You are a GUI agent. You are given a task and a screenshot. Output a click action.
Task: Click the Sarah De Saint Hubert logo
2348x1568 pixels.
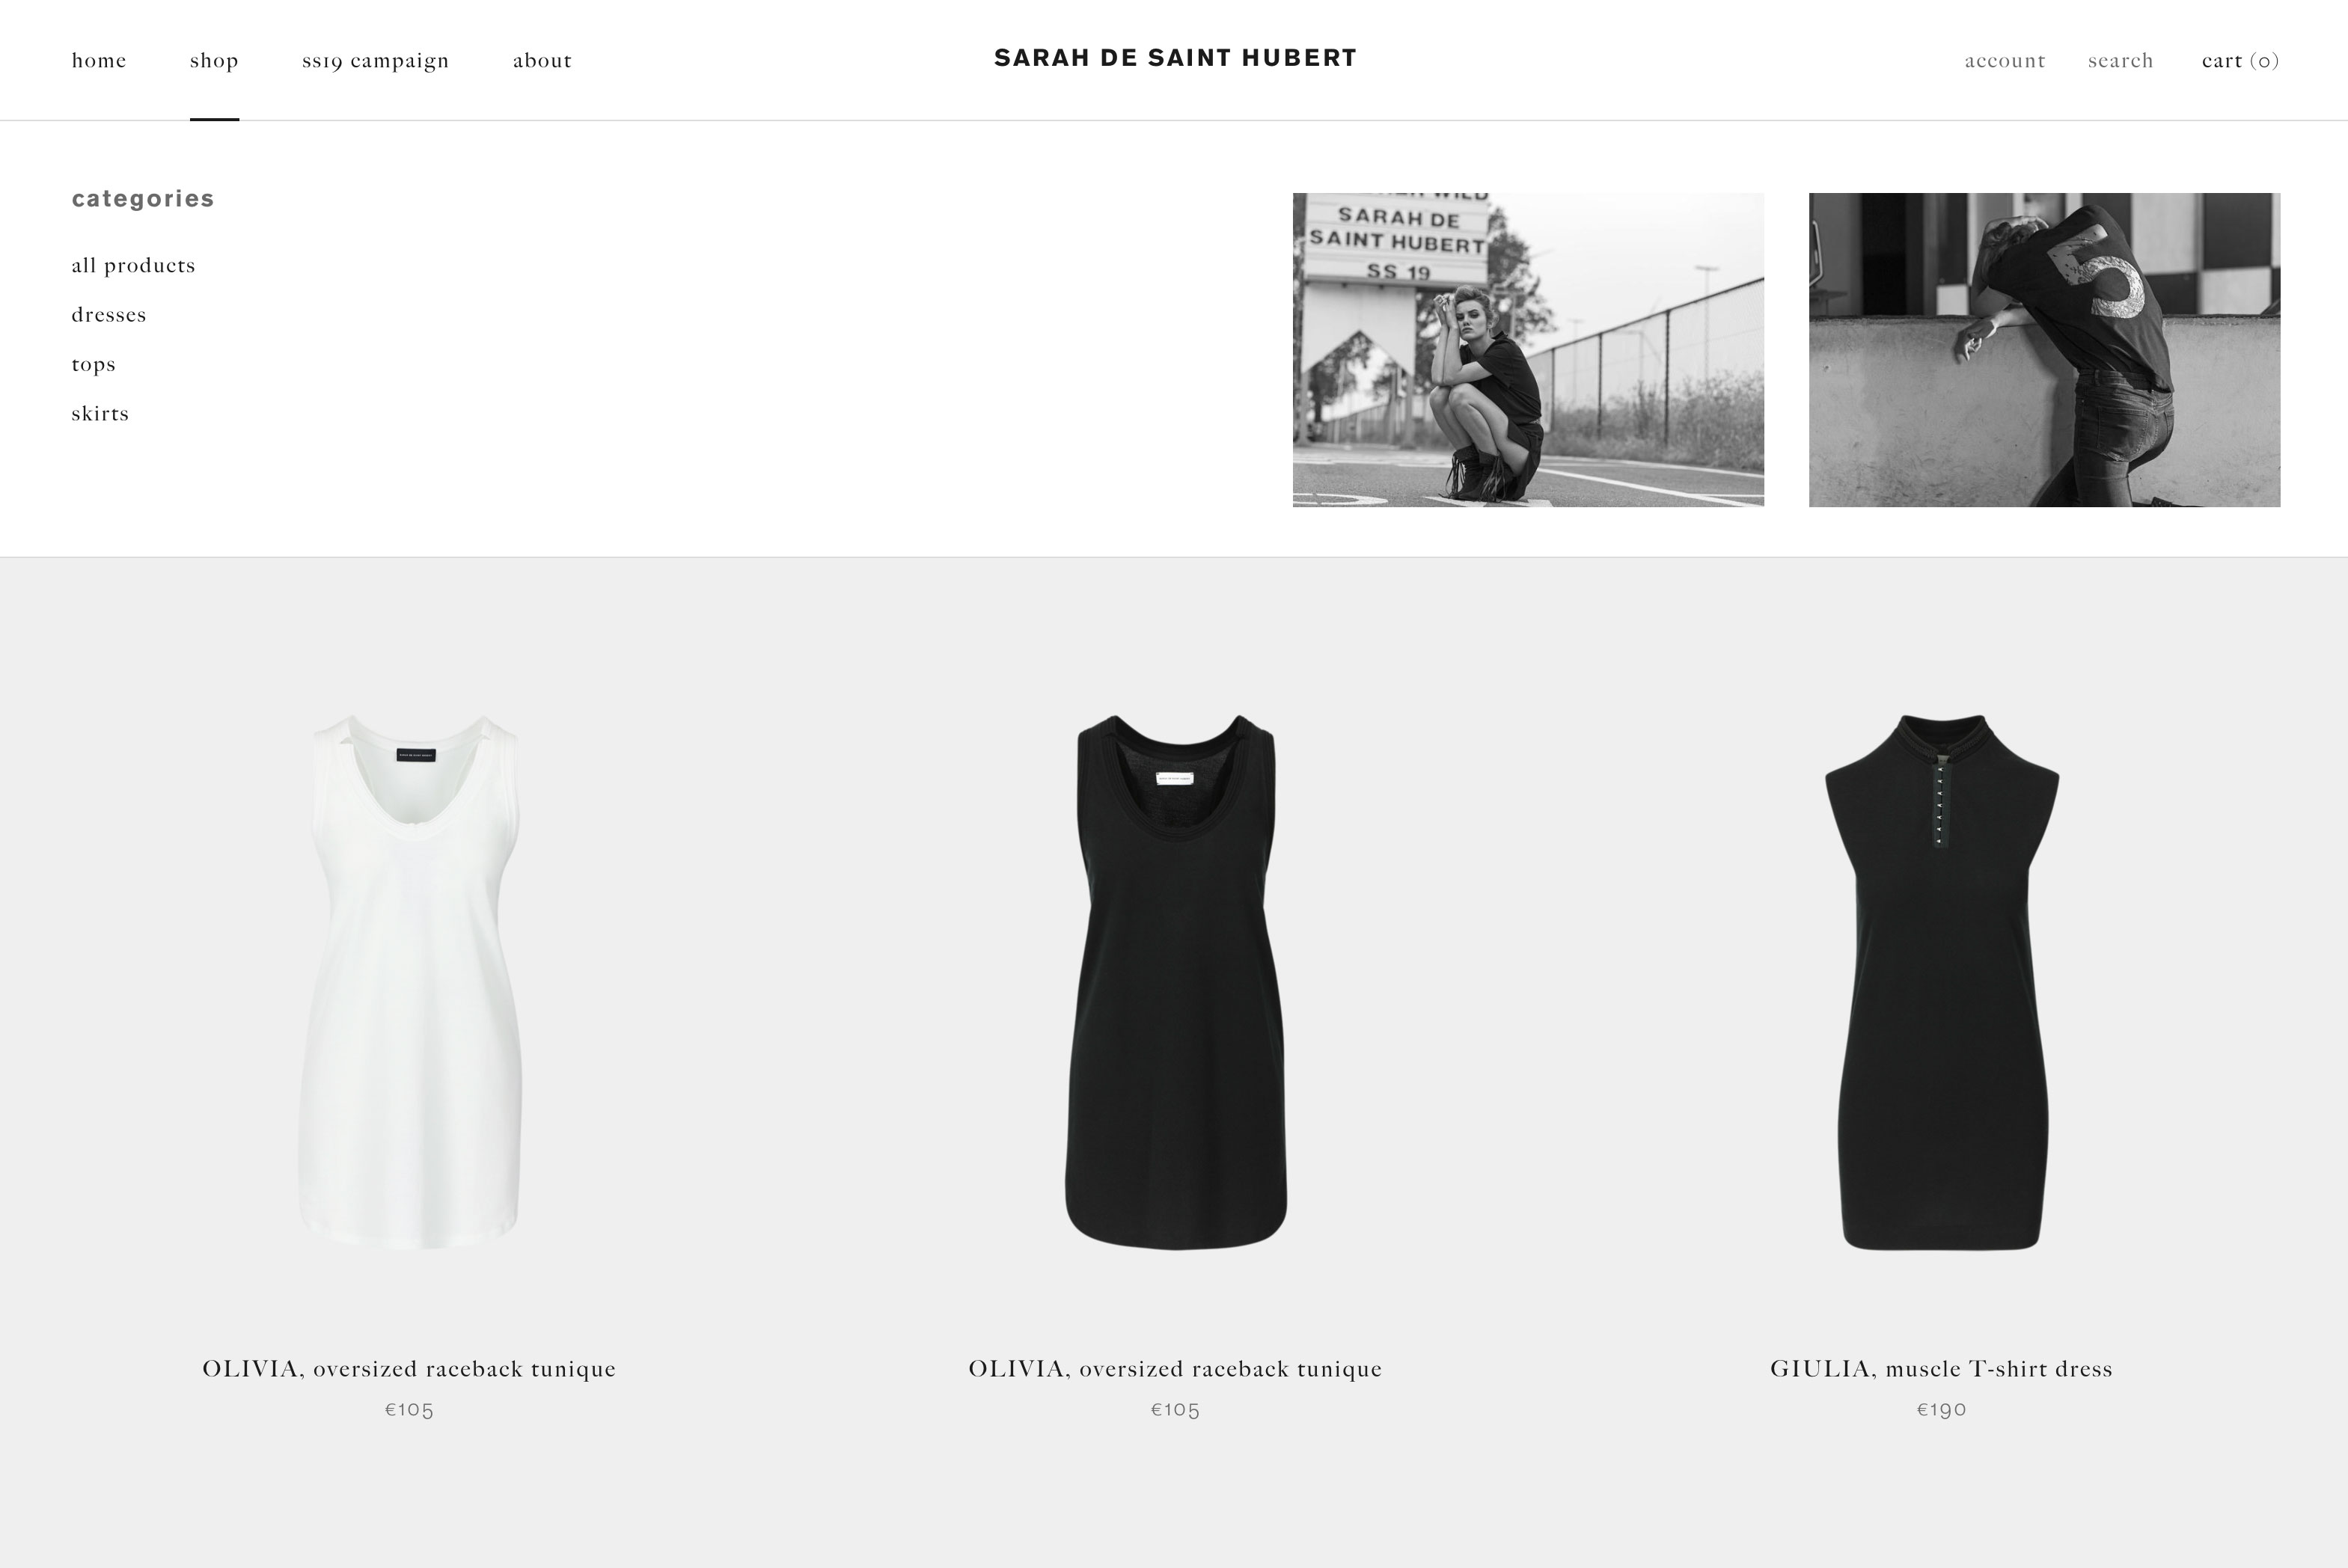click(1175, 58)
